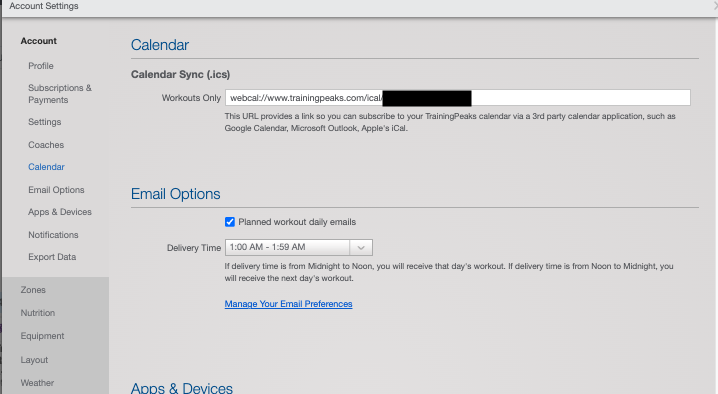The width and height of the screenshot is (718, 394).
Task: Click the Account Settings window title
Action: 44,6
